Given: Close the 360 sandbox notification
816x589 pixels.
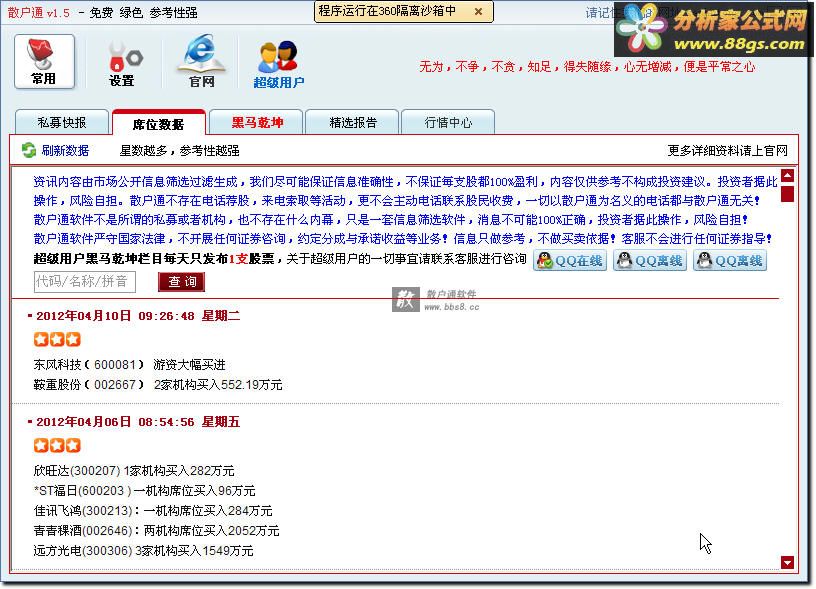Looking at the screenshot, I should tap(478, 11).
